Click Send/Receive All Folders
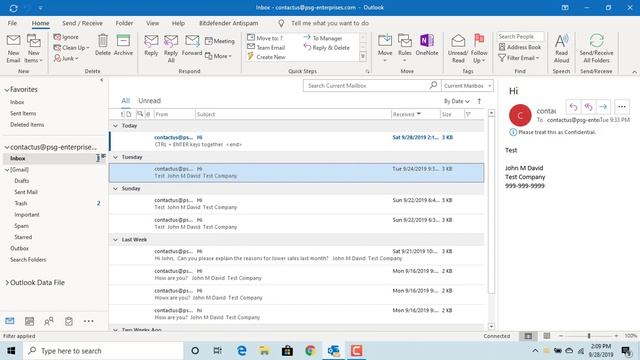Screen dimensions: 640x360 coord(596,49)
